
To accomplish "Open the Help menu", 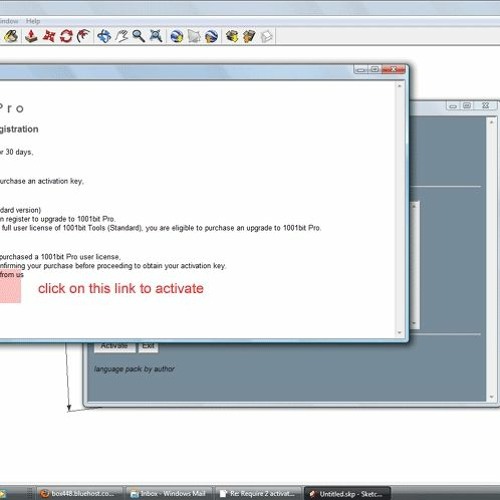I will point(33,21).
